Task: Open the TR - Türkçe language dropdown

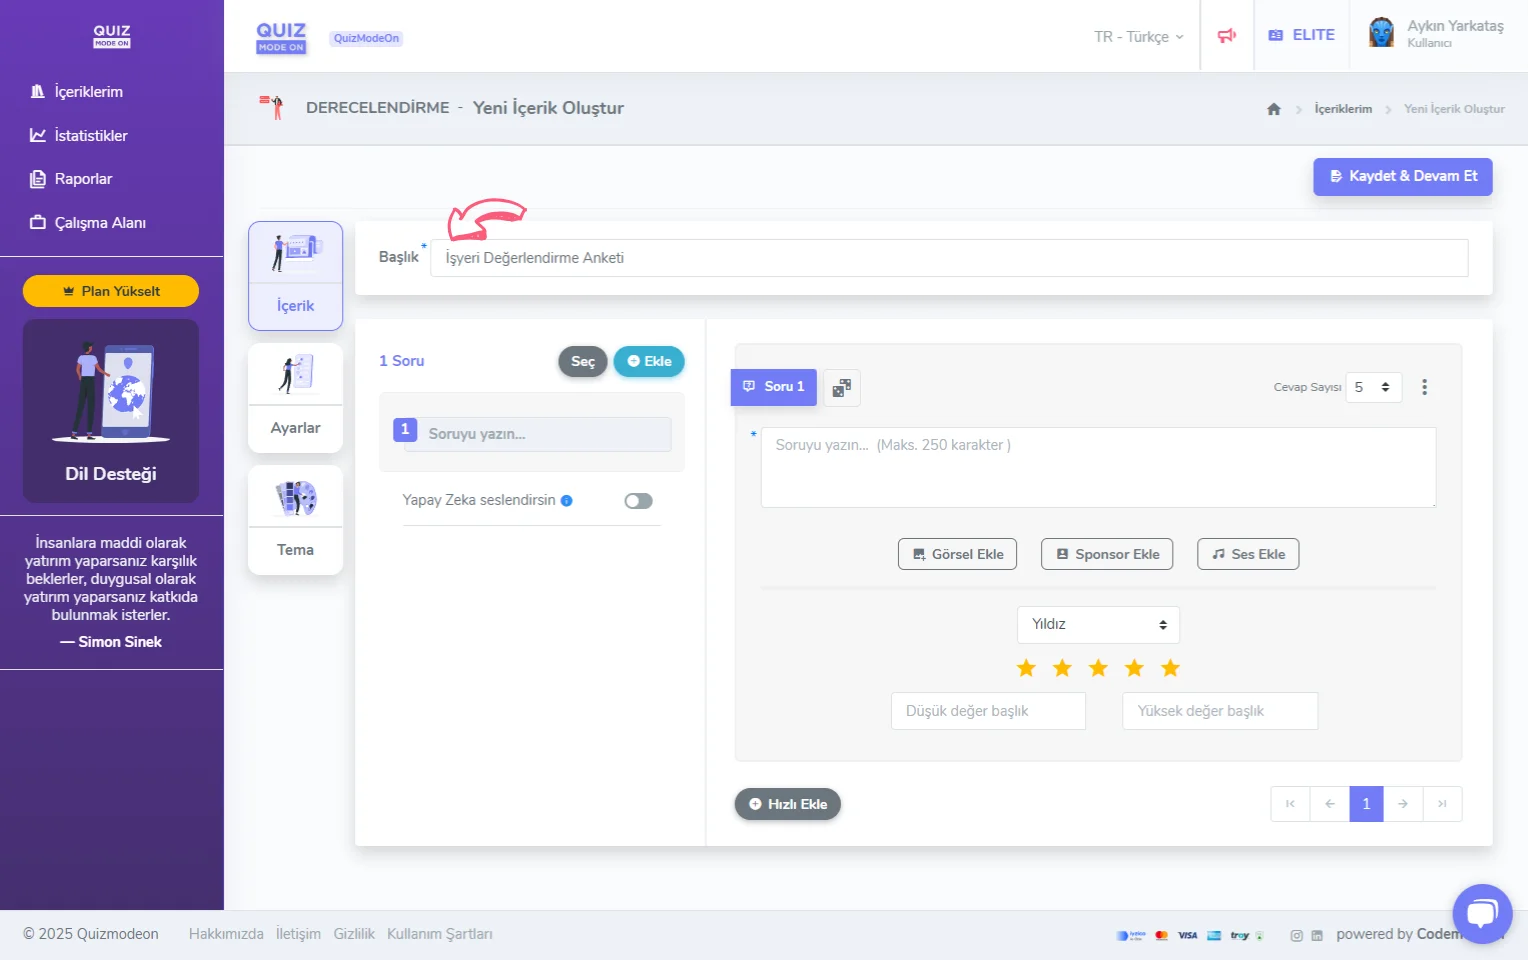Action: point(1138,37)
